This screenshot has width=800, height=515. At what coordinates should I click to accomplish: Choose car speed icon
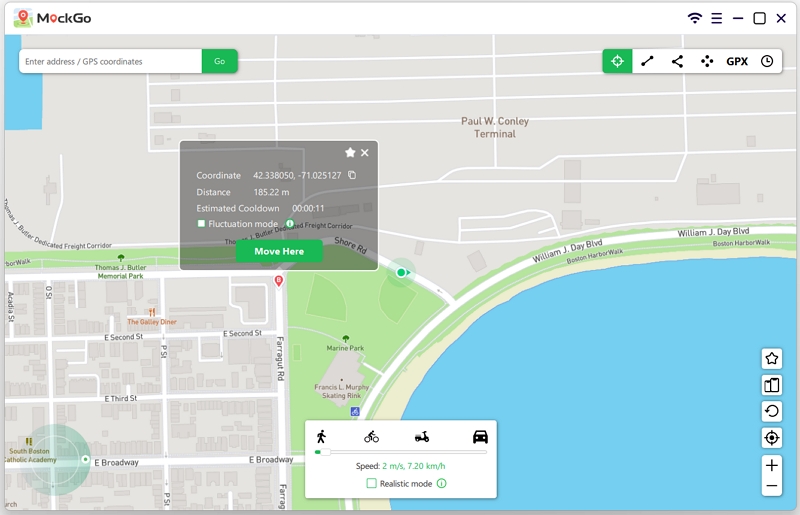480,436
